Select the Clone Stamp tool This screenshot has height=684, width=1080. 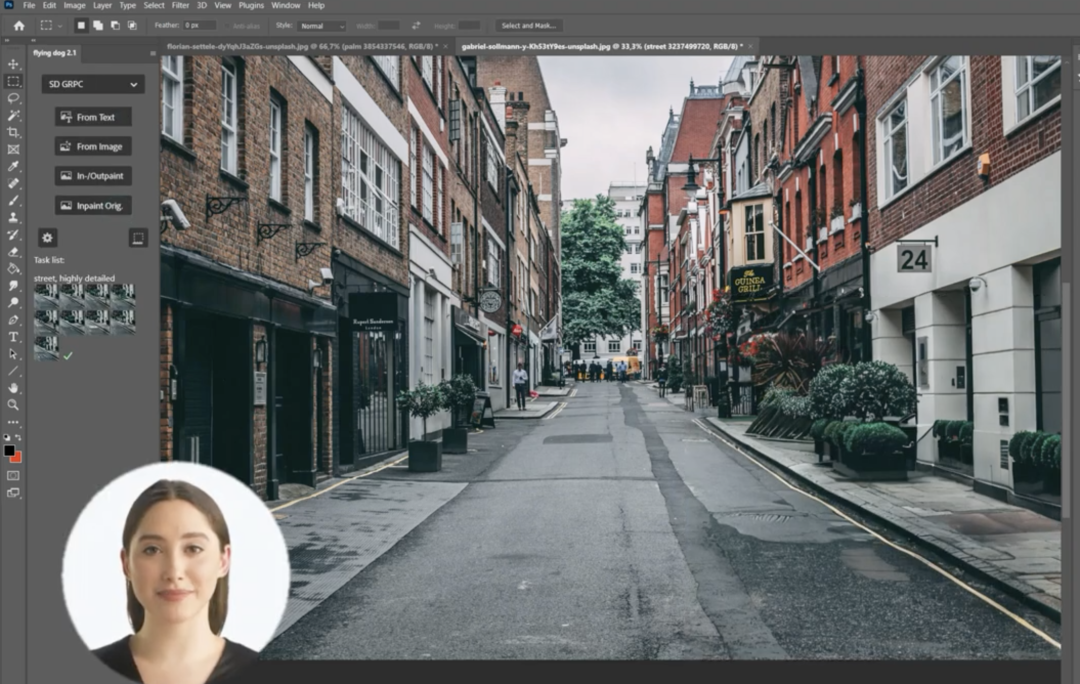pos(13,218)
